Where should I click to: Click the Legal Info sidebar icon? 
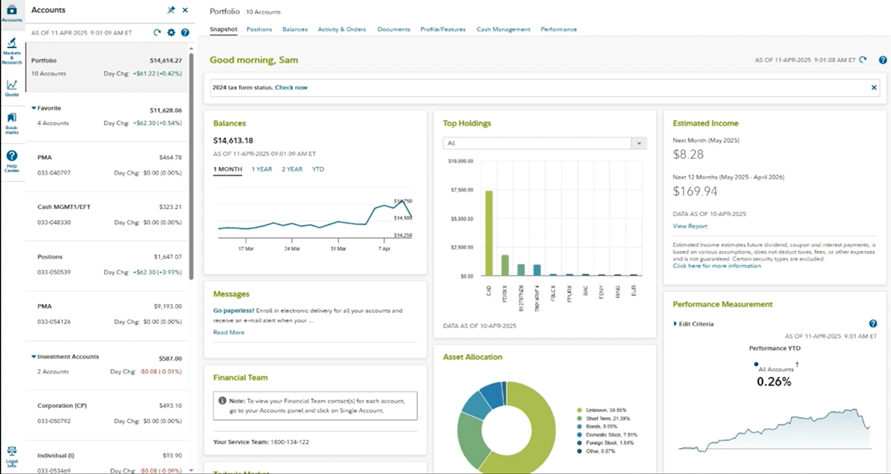(x=12, y=455)
